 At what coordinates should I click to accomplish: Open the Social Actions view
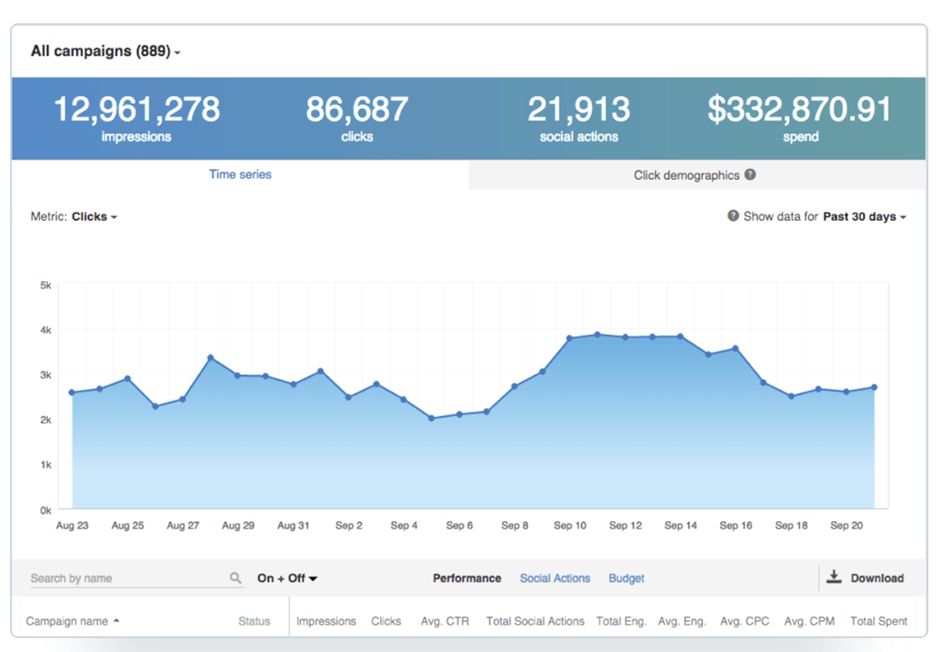point(555,578)
